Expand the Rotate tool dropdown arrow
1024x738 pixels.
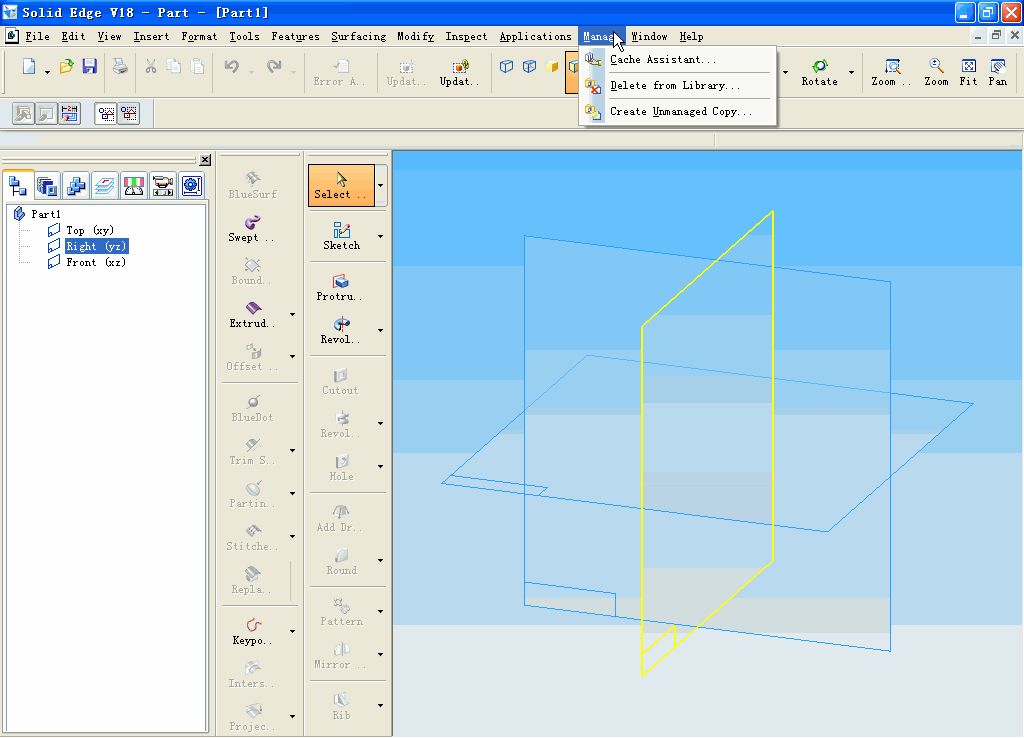coord(851,72)
